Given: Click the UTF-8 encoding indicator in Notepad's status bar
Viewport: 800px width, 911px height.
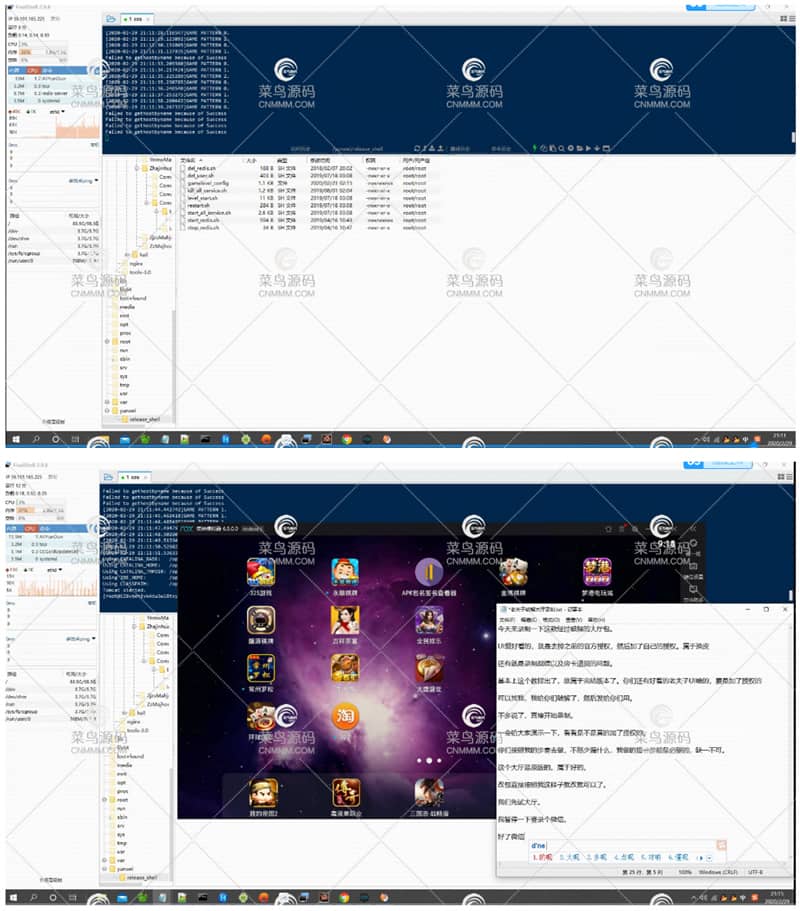Looking at the screenshot, I should [756, 872].
